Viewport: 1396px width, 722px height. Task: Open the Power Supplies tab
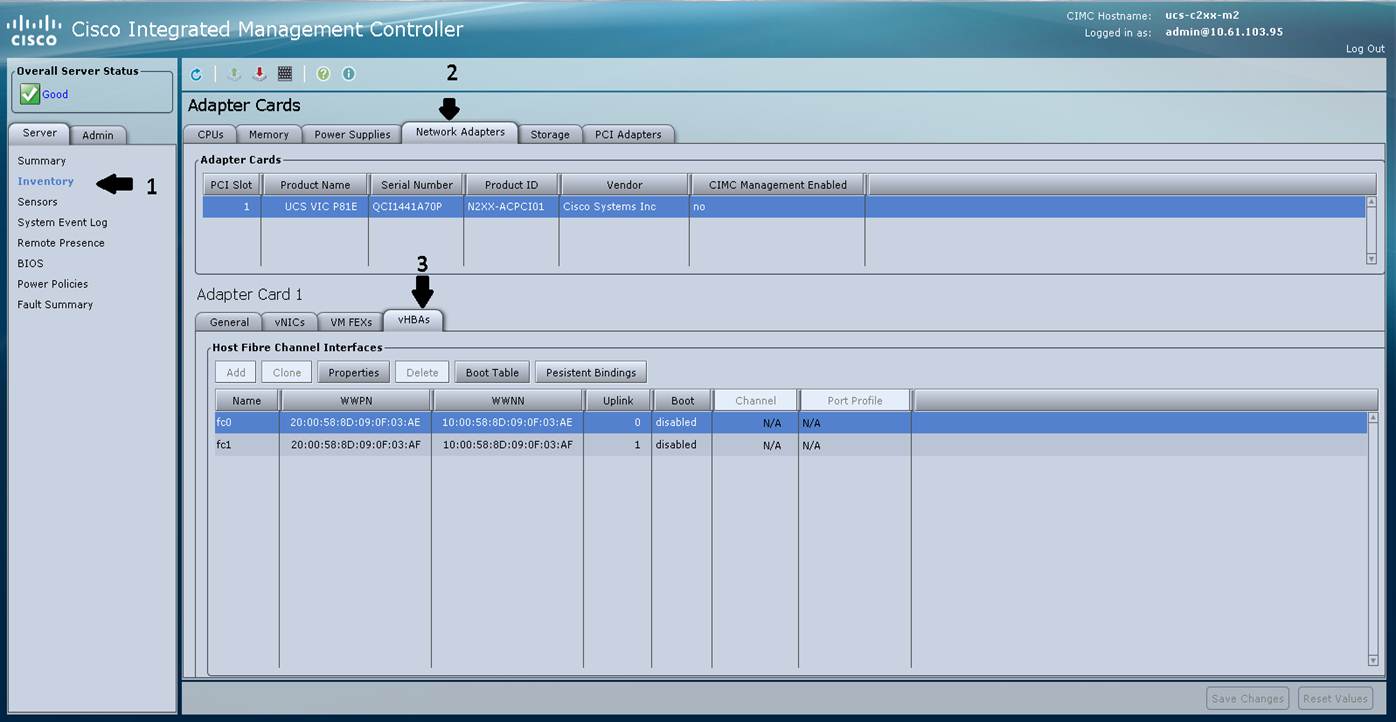point(352,135)
